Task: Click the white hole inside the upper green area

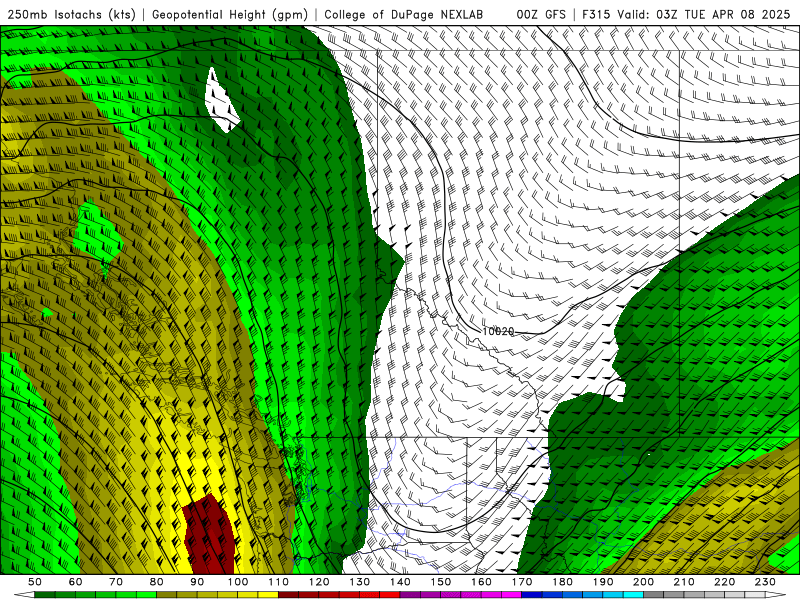Action: click(x=221, y=102)
